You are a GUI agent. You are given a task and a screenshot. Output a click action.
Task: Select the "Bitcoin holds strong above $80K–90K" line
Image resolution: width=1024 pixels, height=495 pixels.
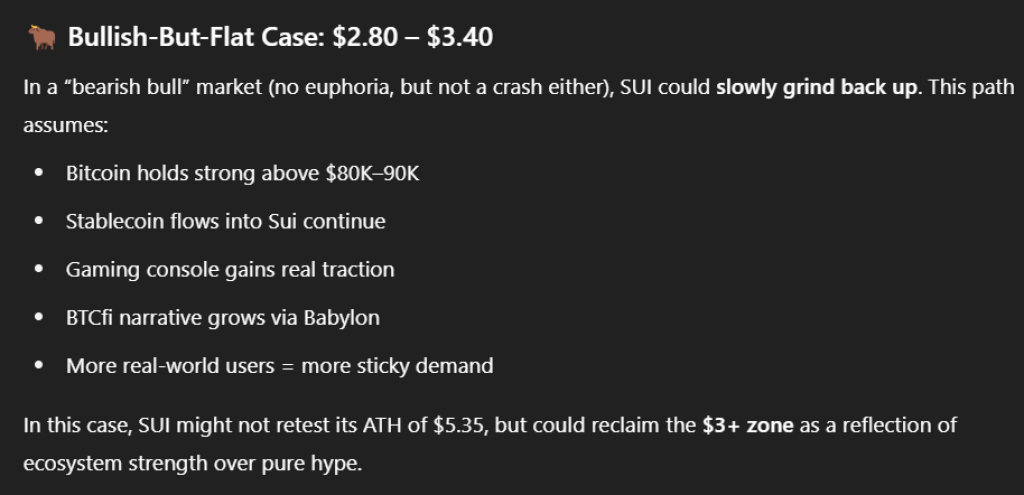click(242, 173)
